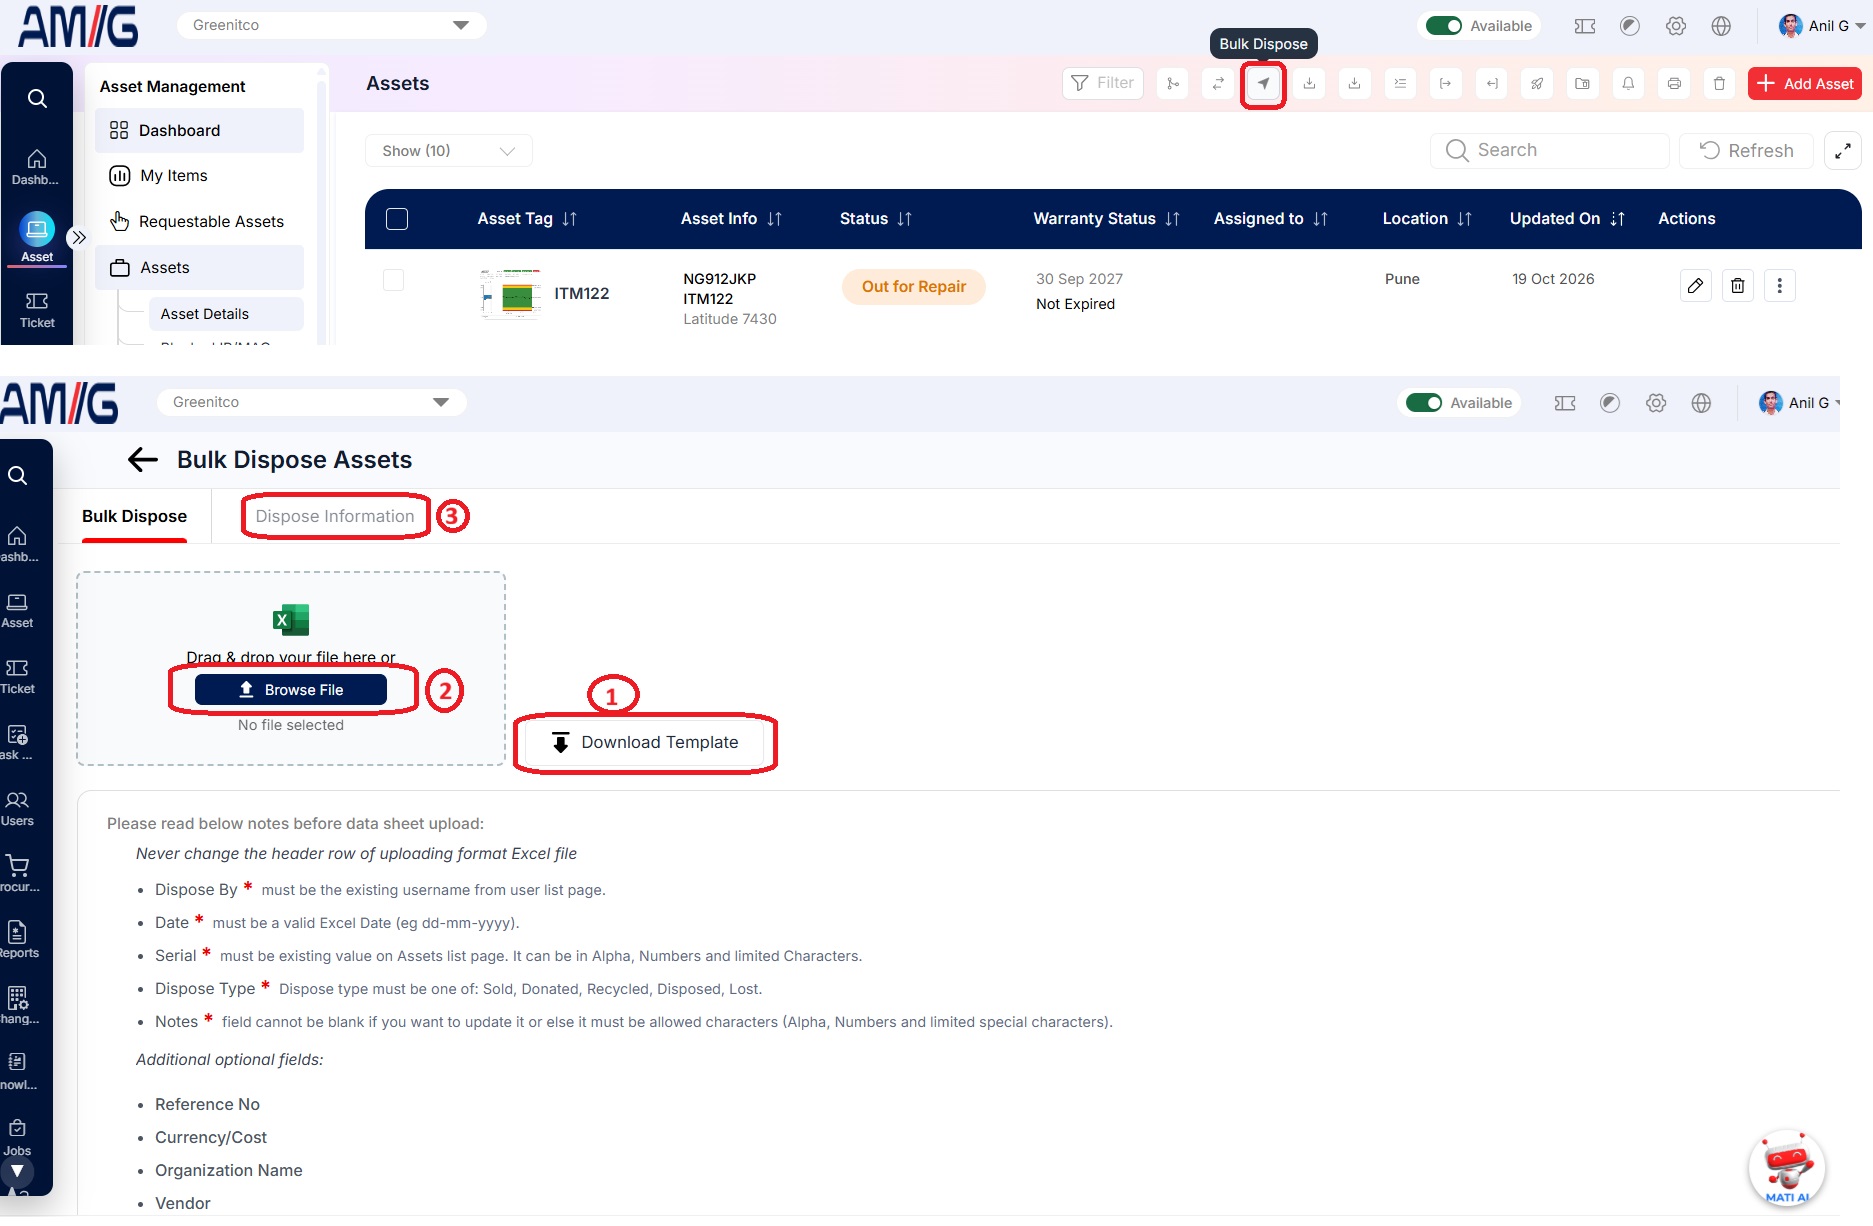This screenshot has width=1873, height=1226.
Task: Open MATI AI chatbot icon
Action: point(1787,1167)
